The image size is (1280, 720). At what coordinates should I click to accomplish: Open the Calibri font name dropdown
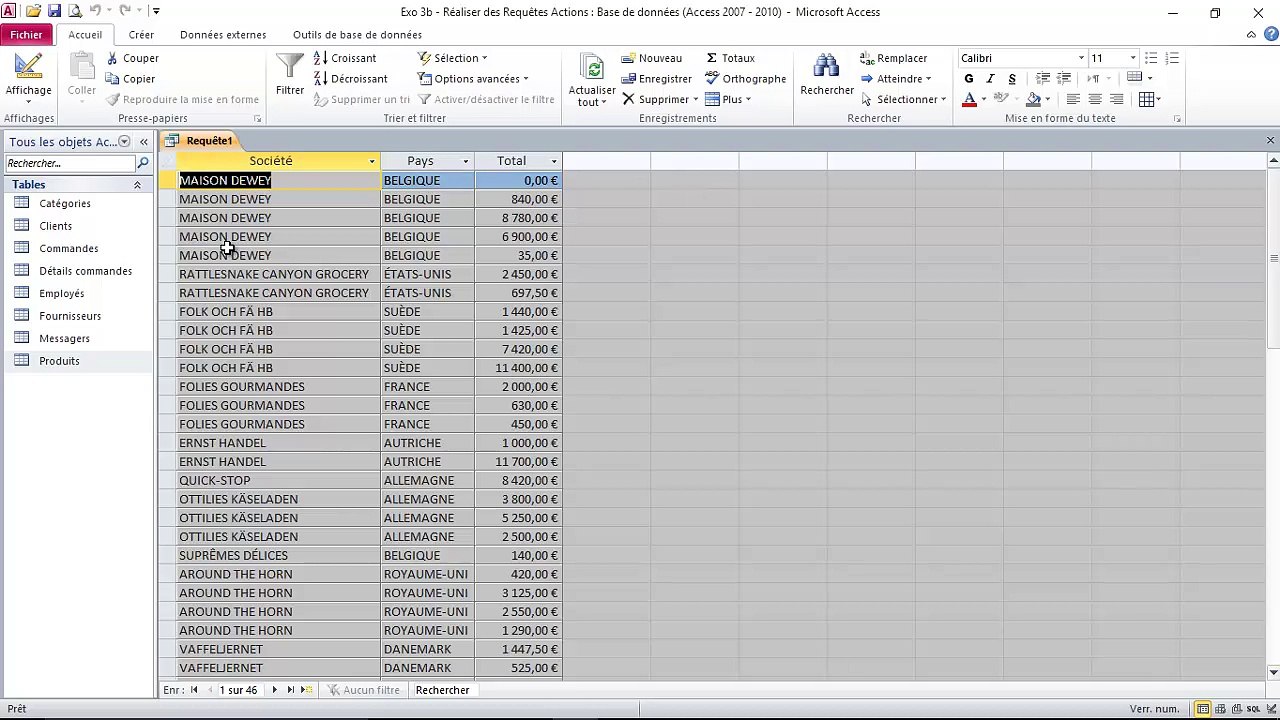(1081, 58)
